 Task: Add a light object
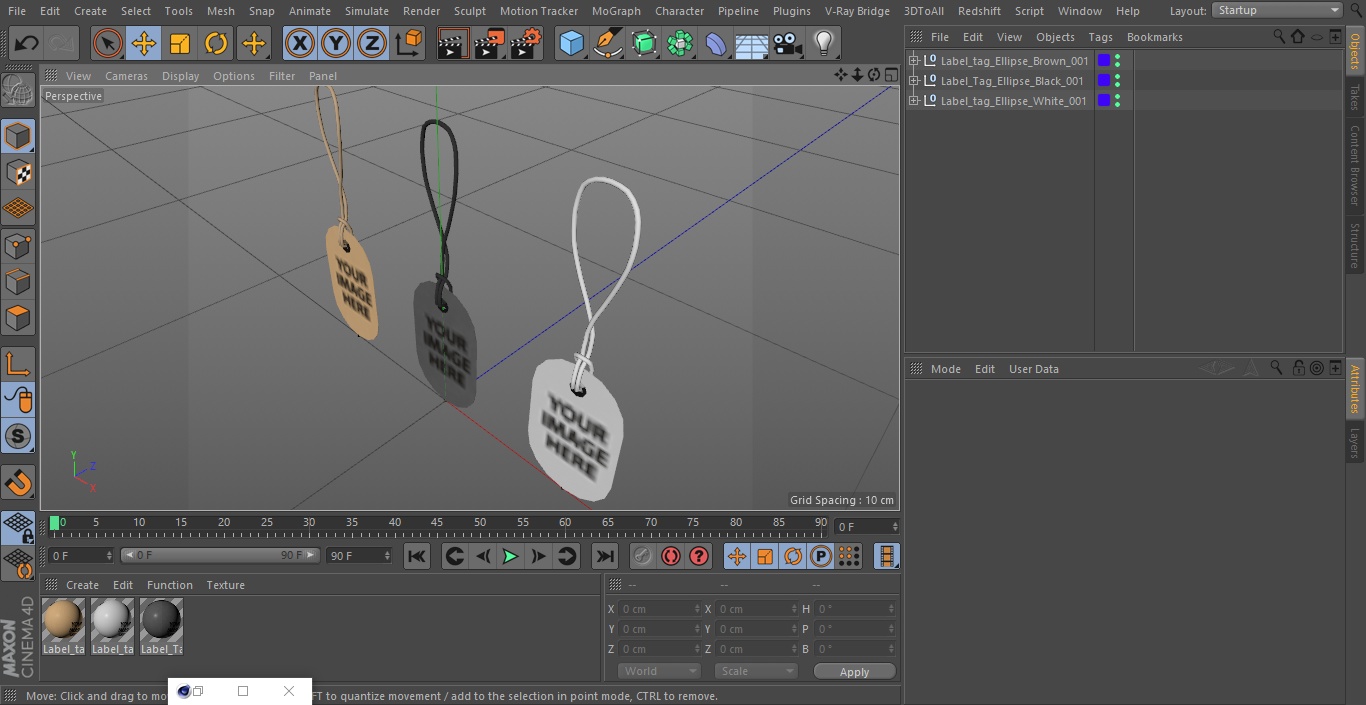(823, 43)
